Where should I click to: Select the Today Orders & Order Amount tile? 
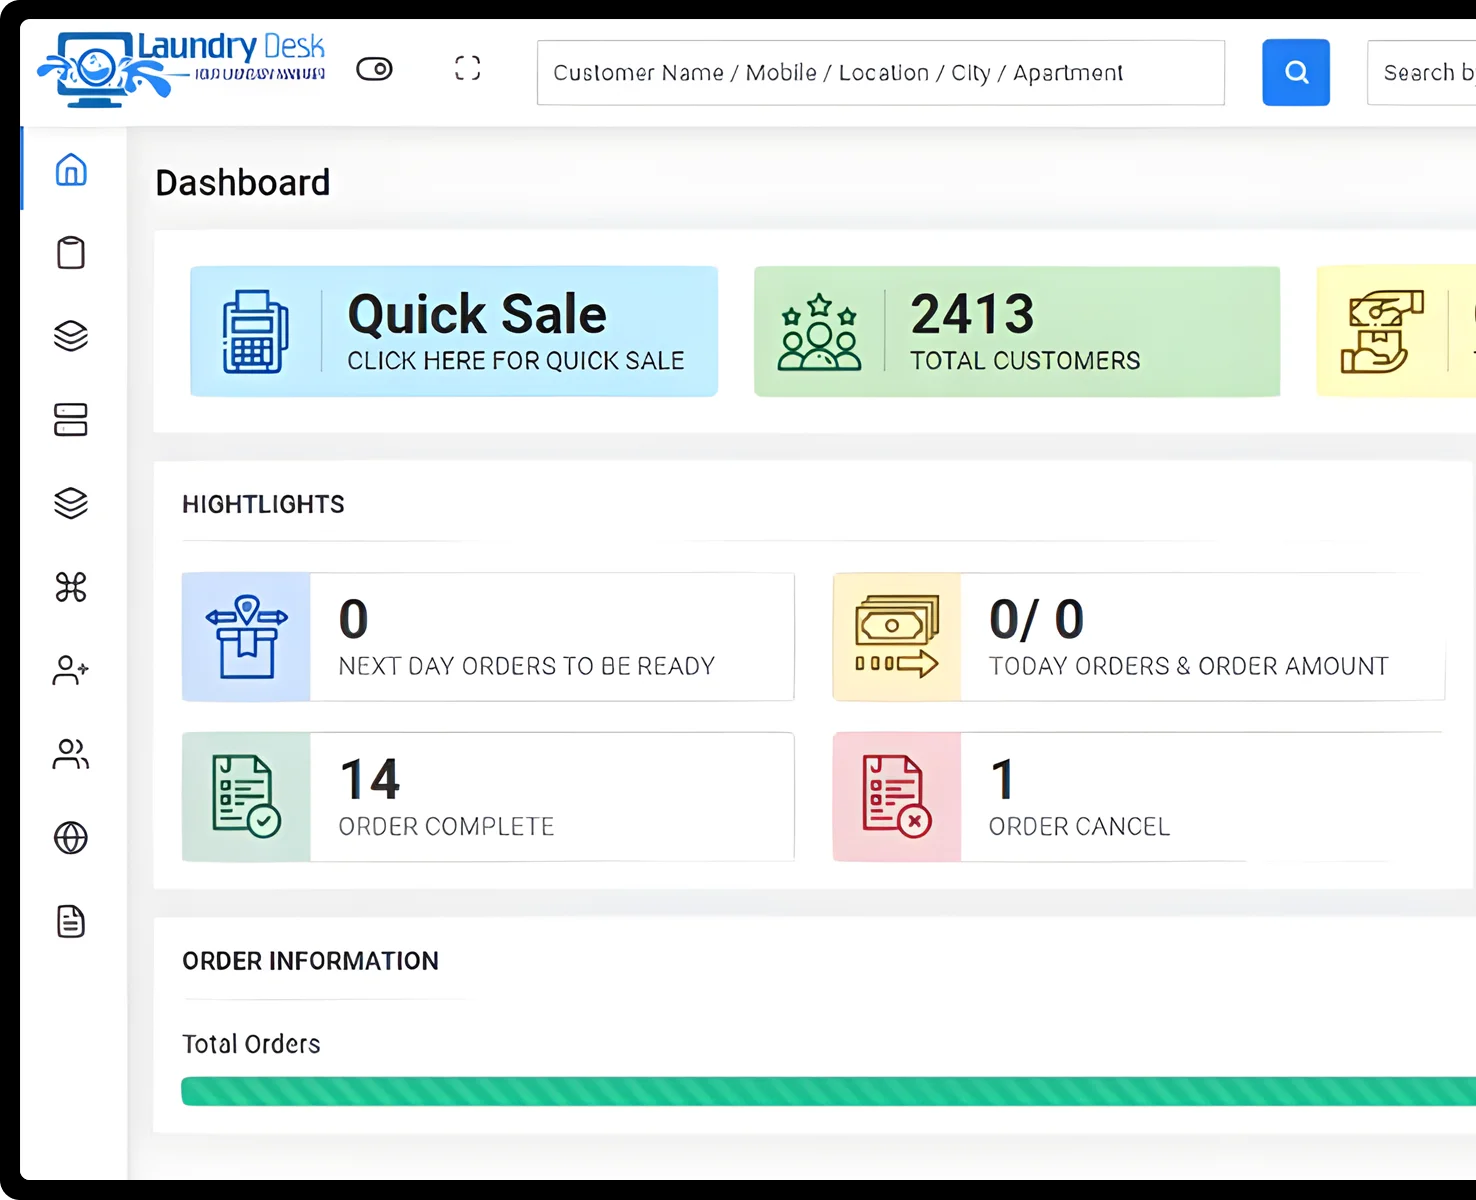tap(1138, 637)
